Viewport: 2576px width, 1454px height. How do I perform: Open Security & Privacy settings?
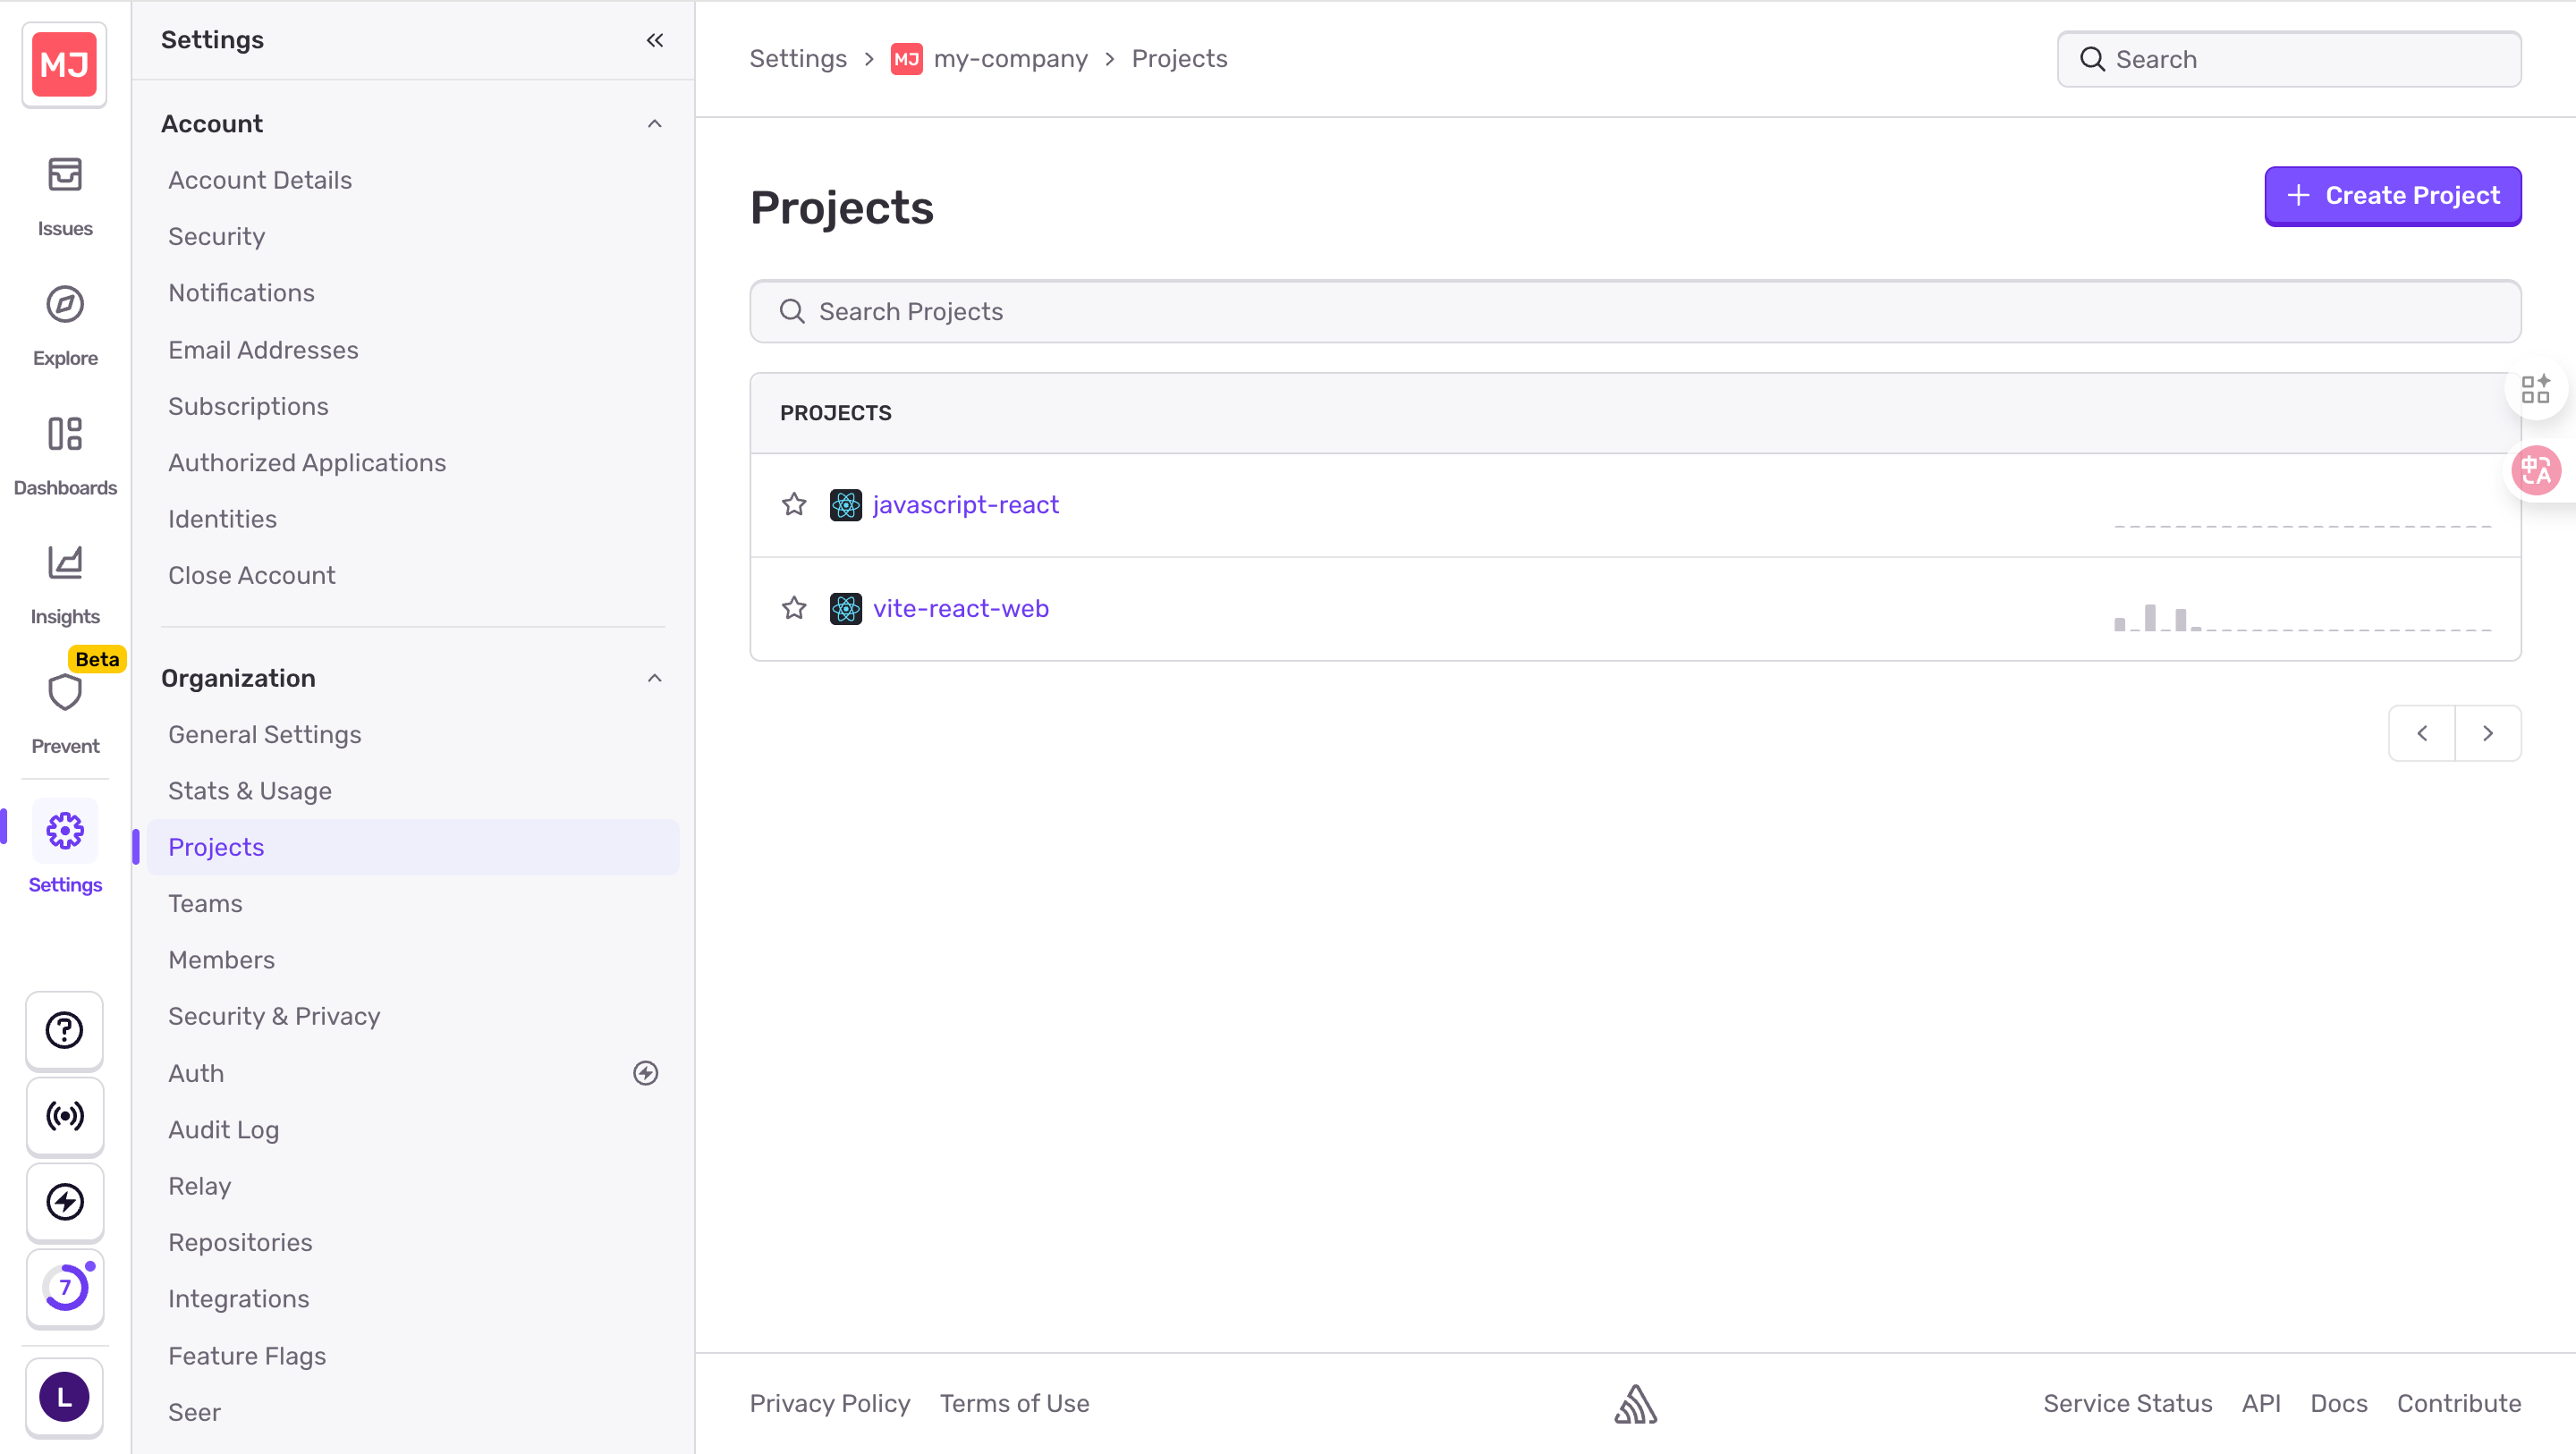point(274,1017)
